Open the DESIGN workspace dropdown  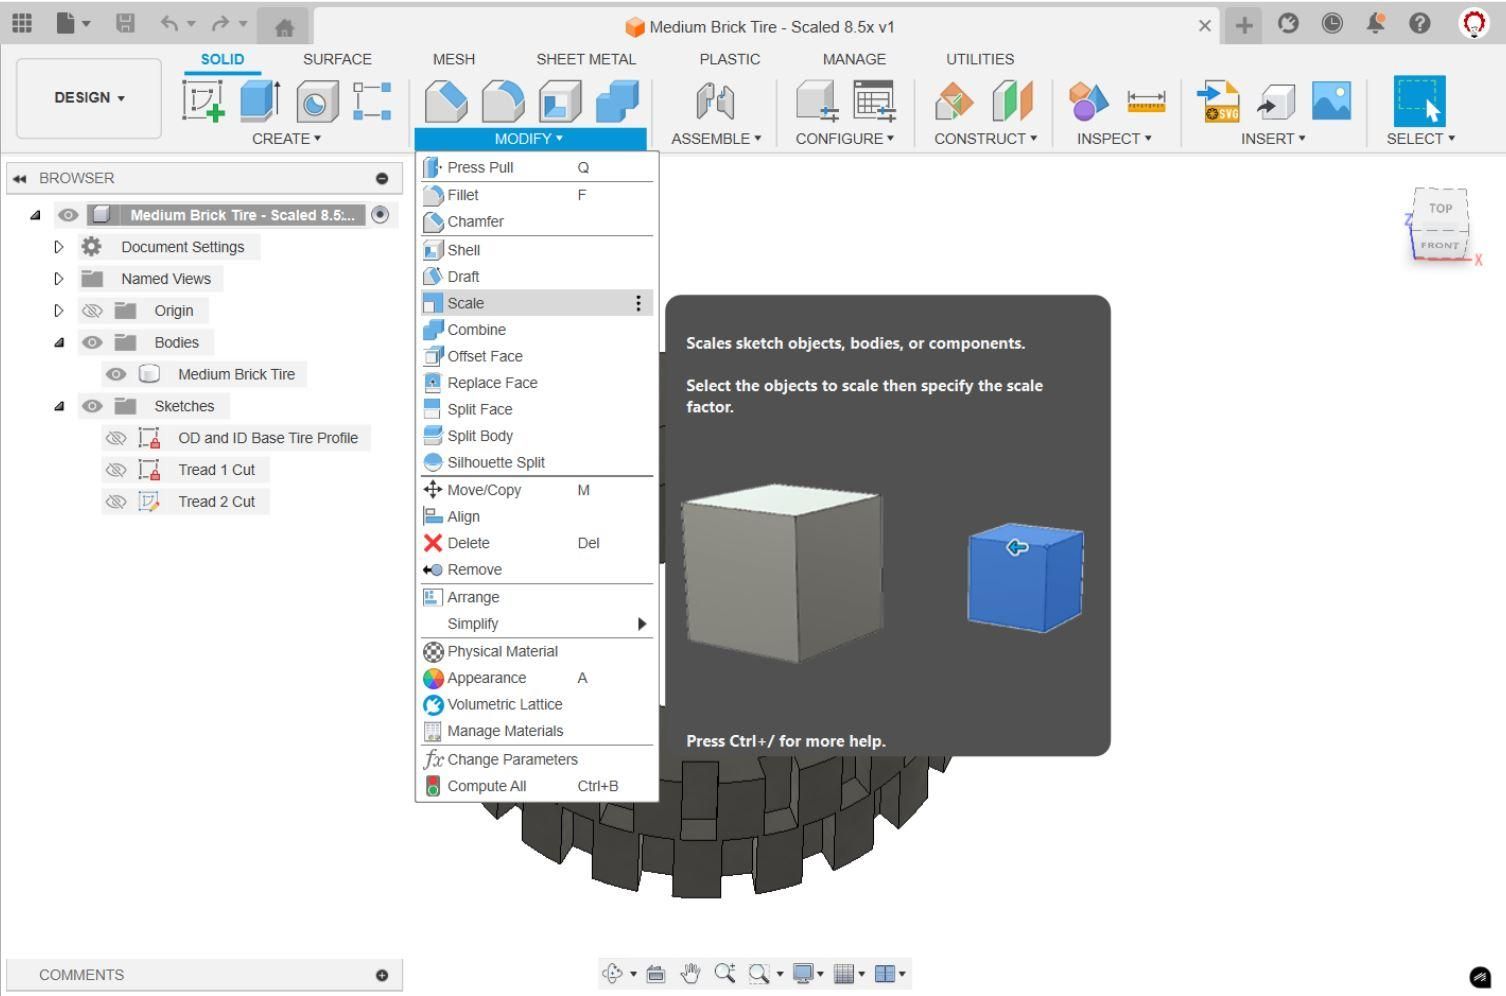(x=89, y=98)
